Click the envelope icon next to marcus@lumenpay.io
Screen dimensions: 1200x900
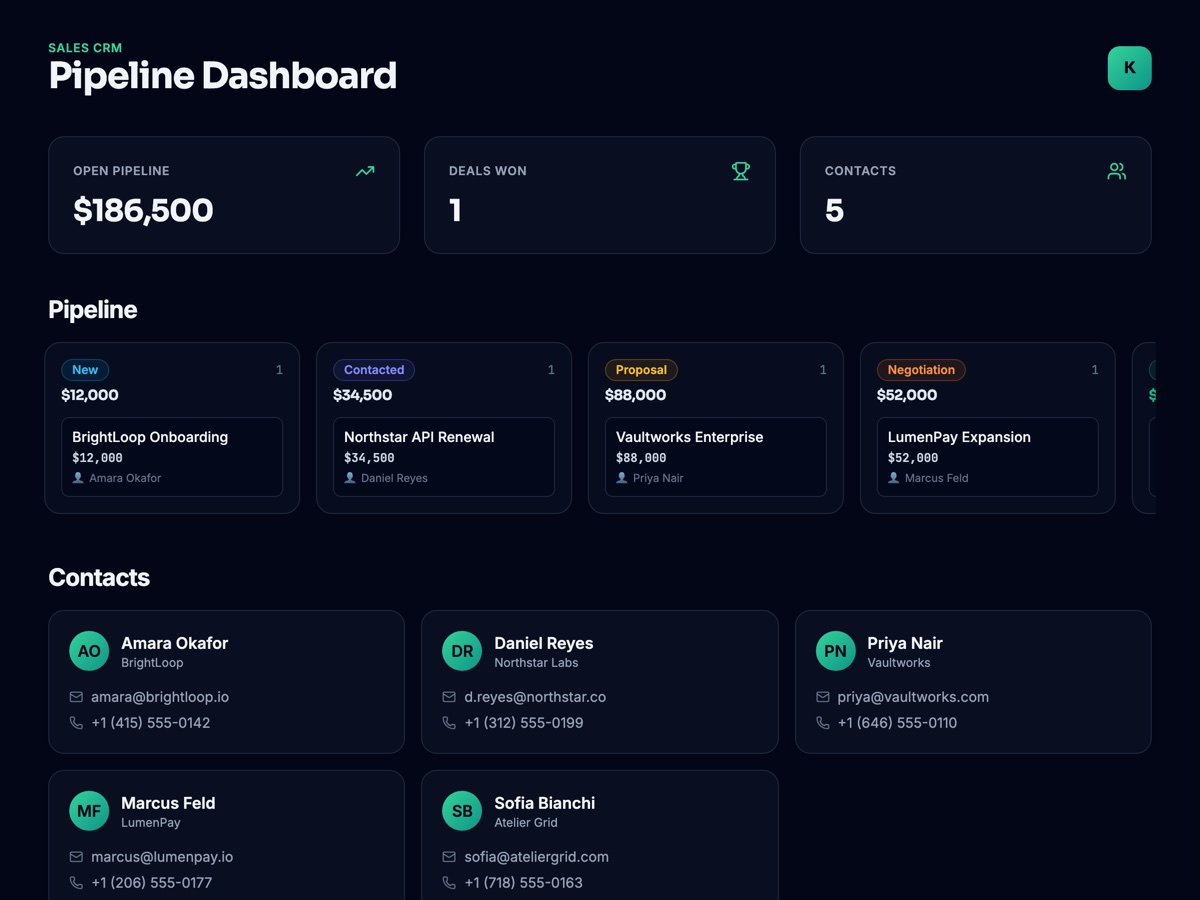pos(76,857)
